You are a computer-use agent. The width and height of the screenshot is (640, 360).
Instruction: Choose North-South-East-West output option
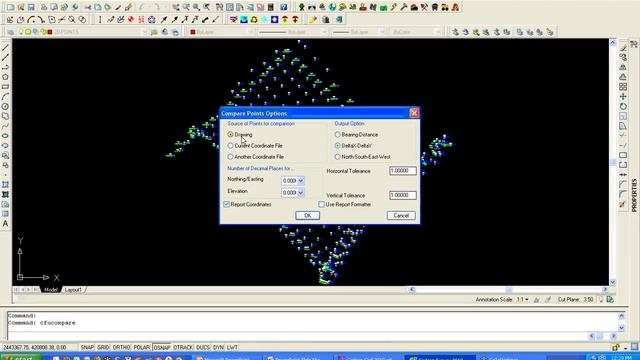[338, 157]
